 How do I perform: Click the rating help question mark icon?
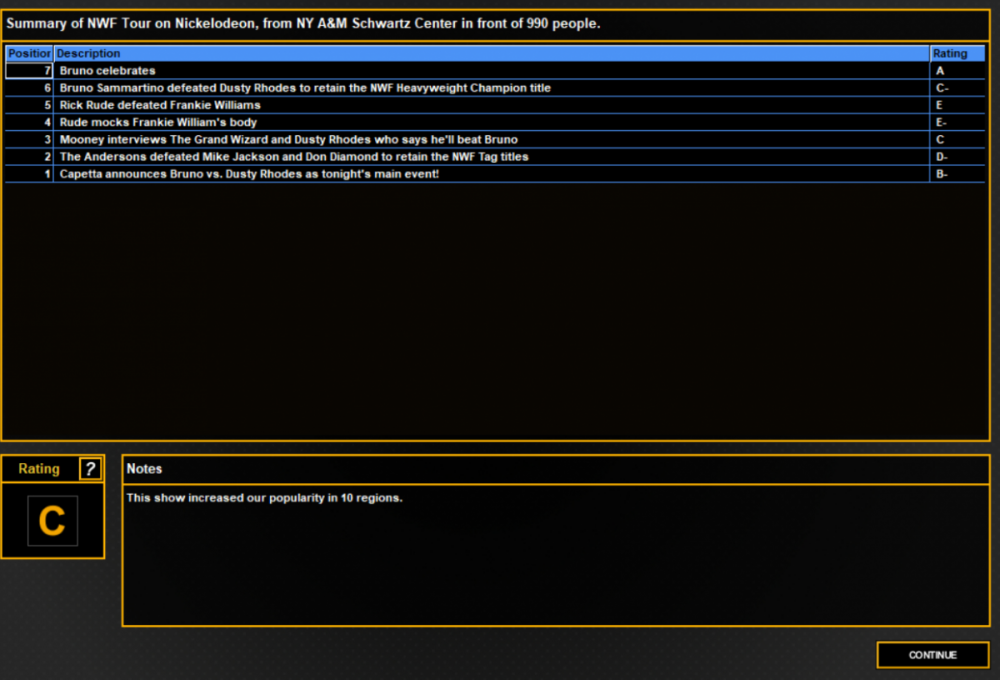pyautogui.click(x=90, y=469)
